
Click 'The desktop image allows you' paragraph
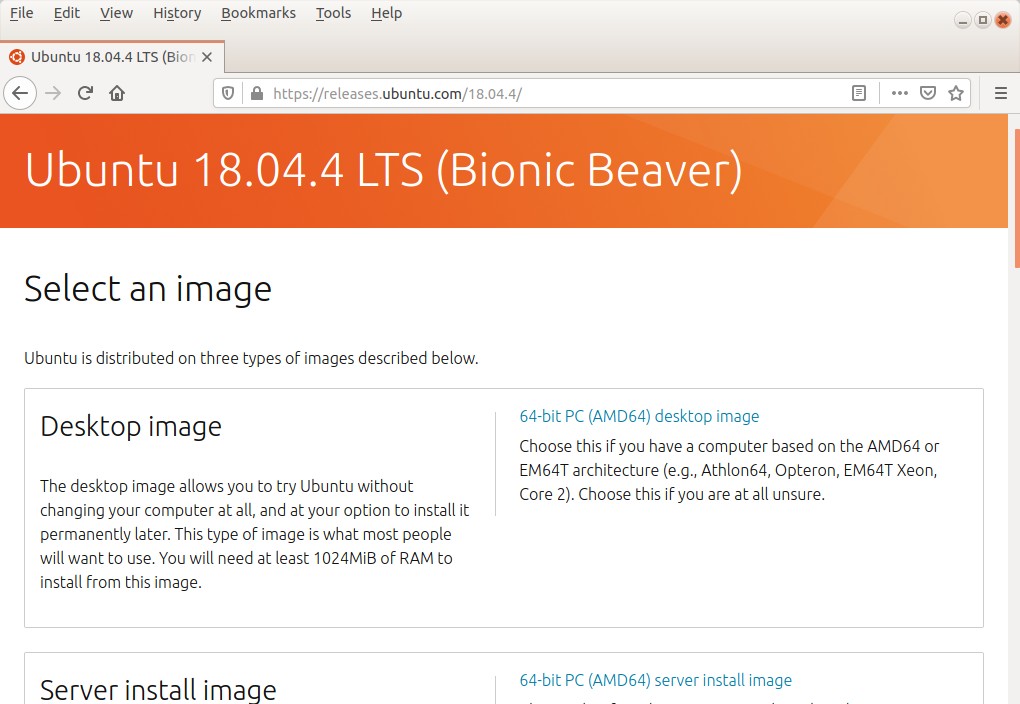(254, 534)
